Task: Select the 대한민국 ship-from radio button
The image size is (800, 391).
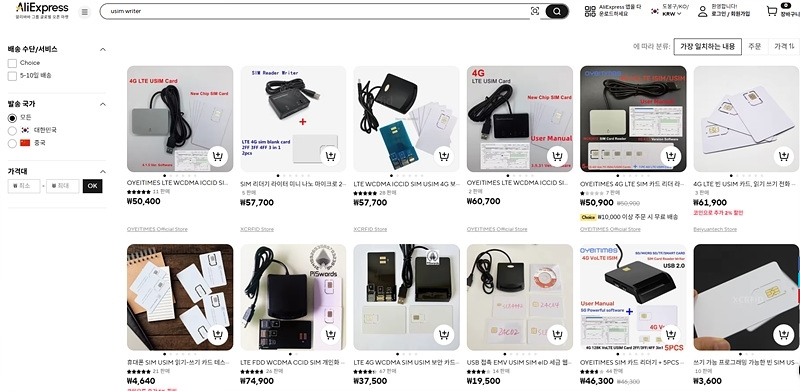Action: tap(12, 131)
